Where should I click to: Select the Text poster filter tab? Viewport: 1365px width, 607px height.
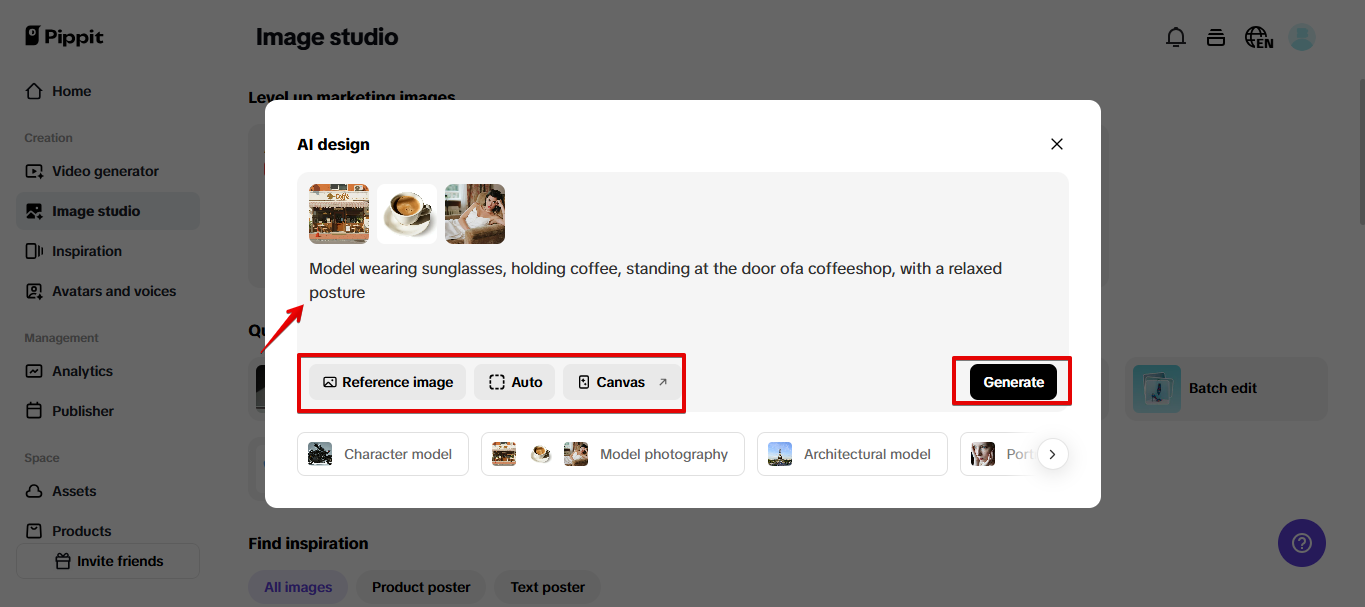(x=547, y=587)
